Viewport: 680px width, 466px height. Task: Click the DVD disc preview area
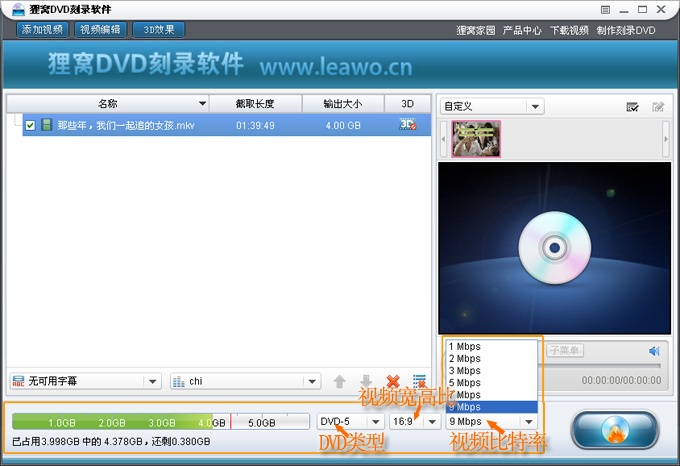[x=555, y=248]
